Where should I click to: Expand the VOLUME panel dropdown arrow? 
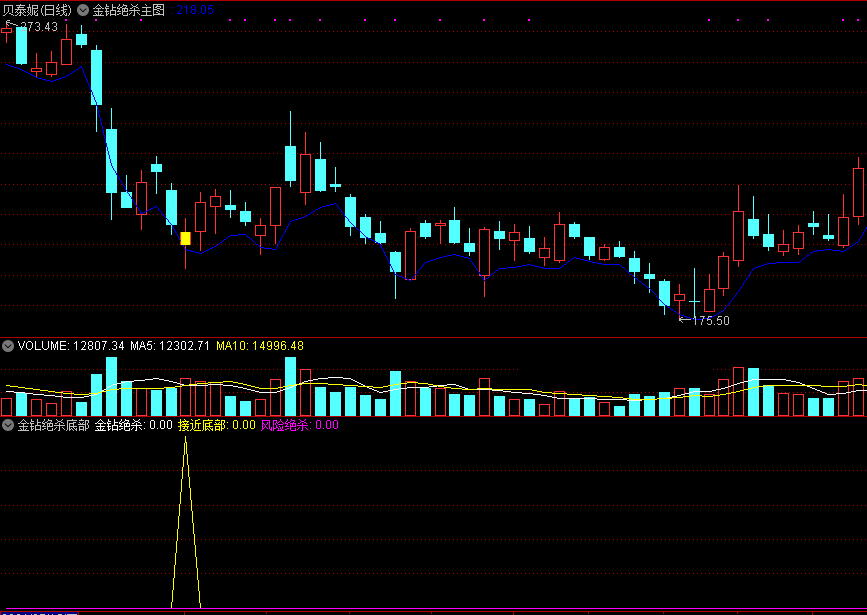[x=8, y=346]
